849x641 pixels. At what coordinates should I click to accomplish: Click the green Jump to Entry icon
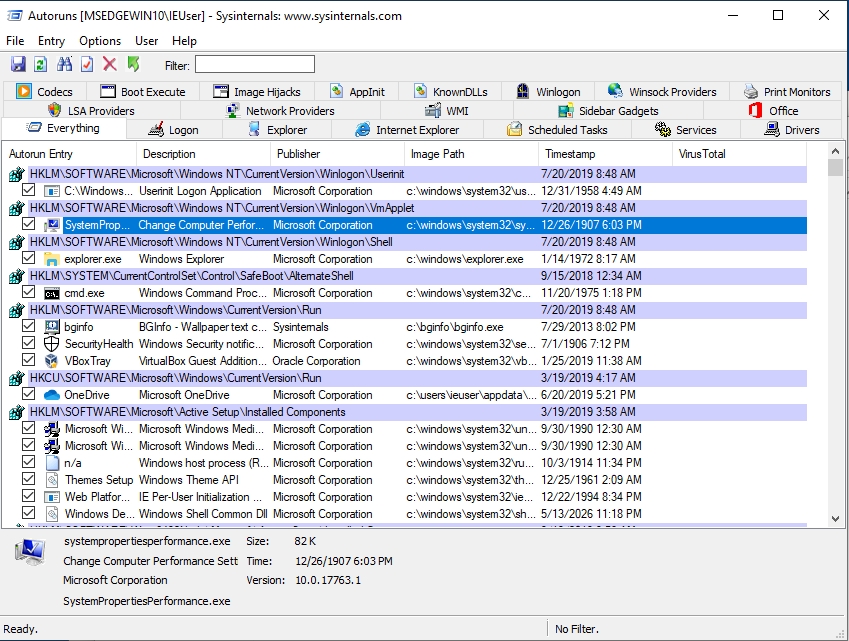(x=134, y=64)
